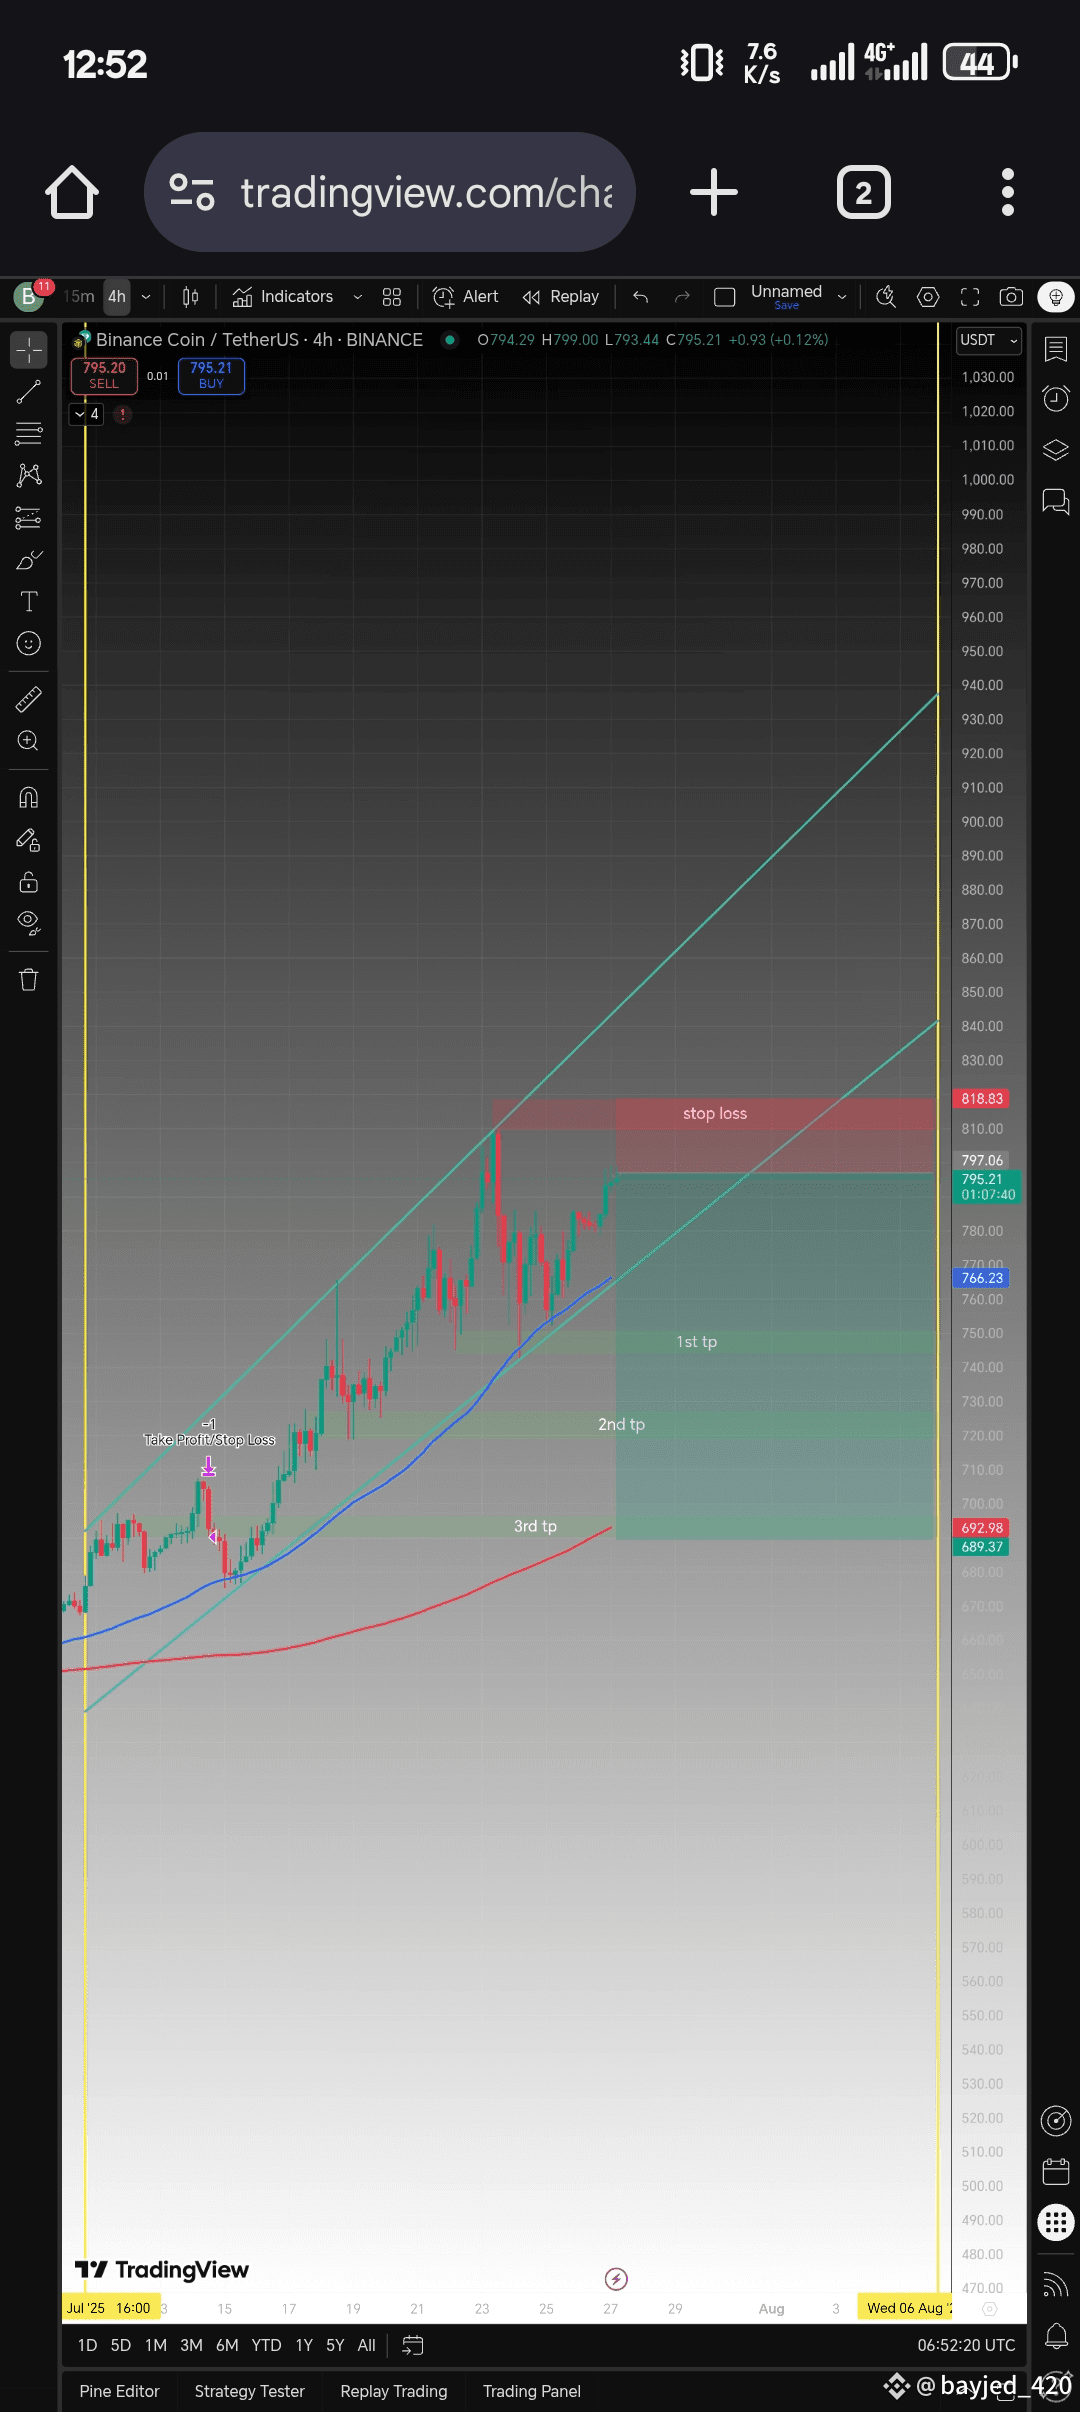The height and width of the screenshot is (2412, 1080).
Task: Click the trash remove objects icon
Action: [x=29, y=979]
